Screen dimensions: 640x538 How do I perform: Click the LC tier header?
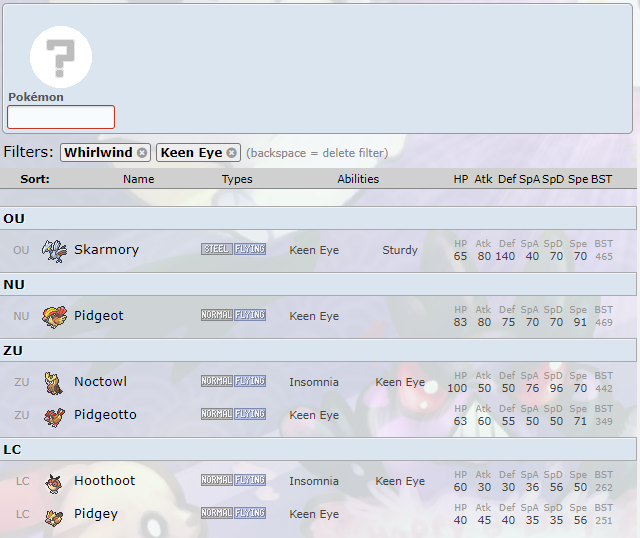click(318, 449)
